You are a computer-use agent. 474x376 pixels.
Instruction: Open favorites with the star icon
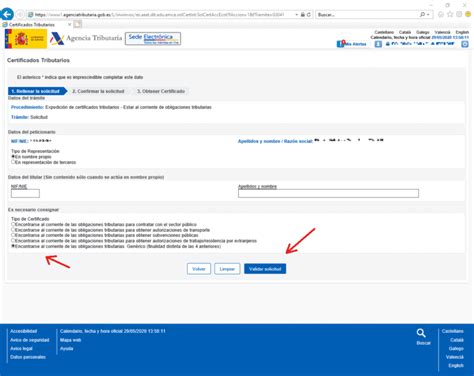coord(450,14)
